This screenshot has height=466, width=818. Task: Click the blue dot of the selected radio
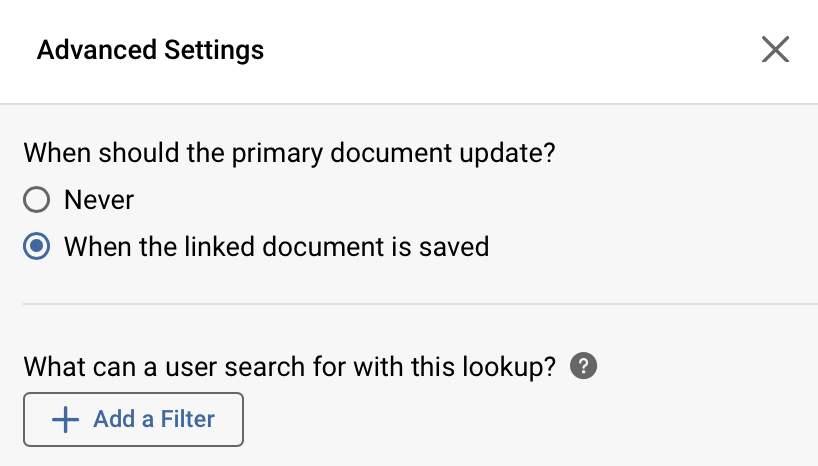coord(37,246)
